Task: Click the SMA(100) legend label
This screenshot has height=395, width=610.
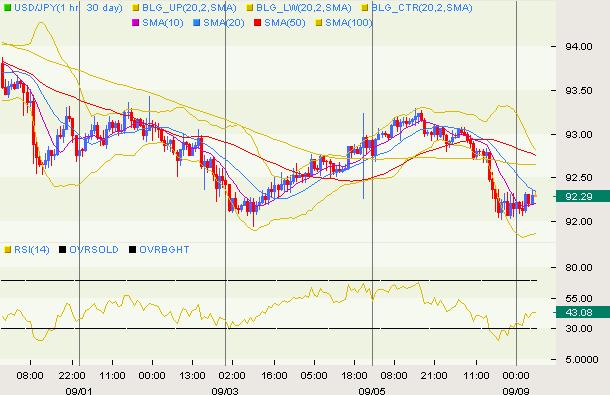Action: tap(349, 23)
